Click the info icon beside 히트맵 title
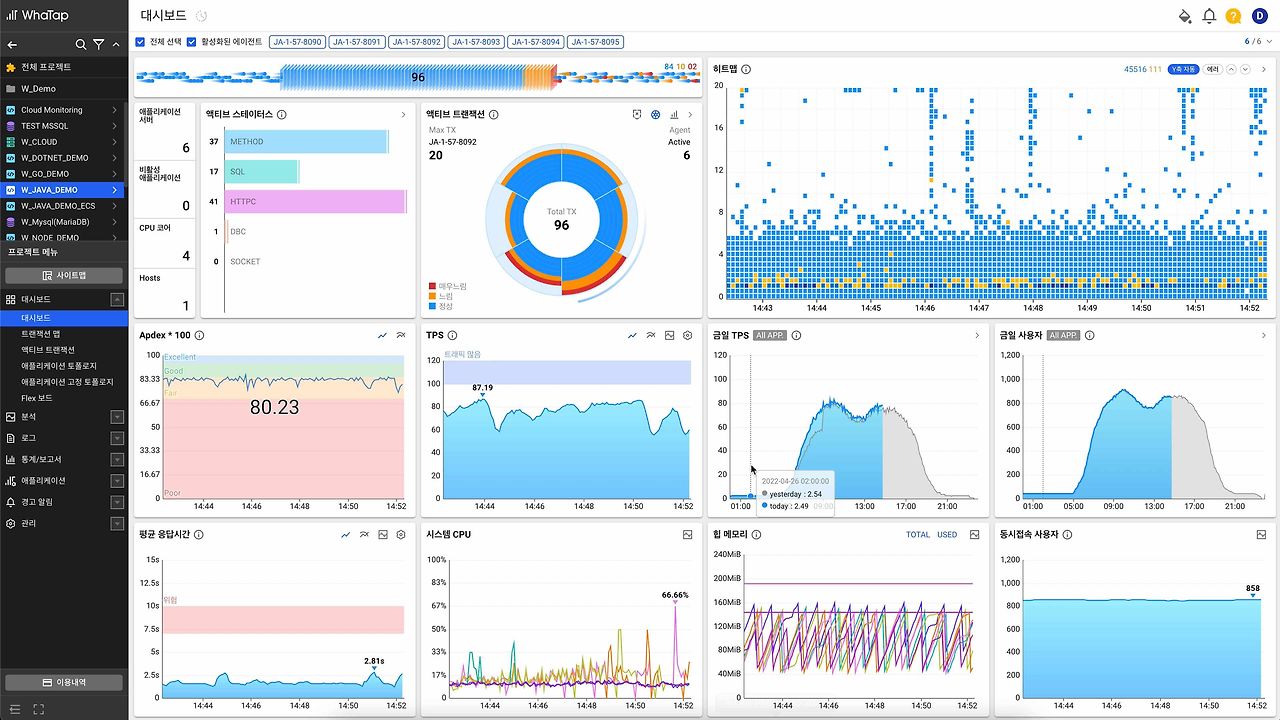The height and width of the screenshot is (720, 1280). pyautogui.click(x=746, y=69)
